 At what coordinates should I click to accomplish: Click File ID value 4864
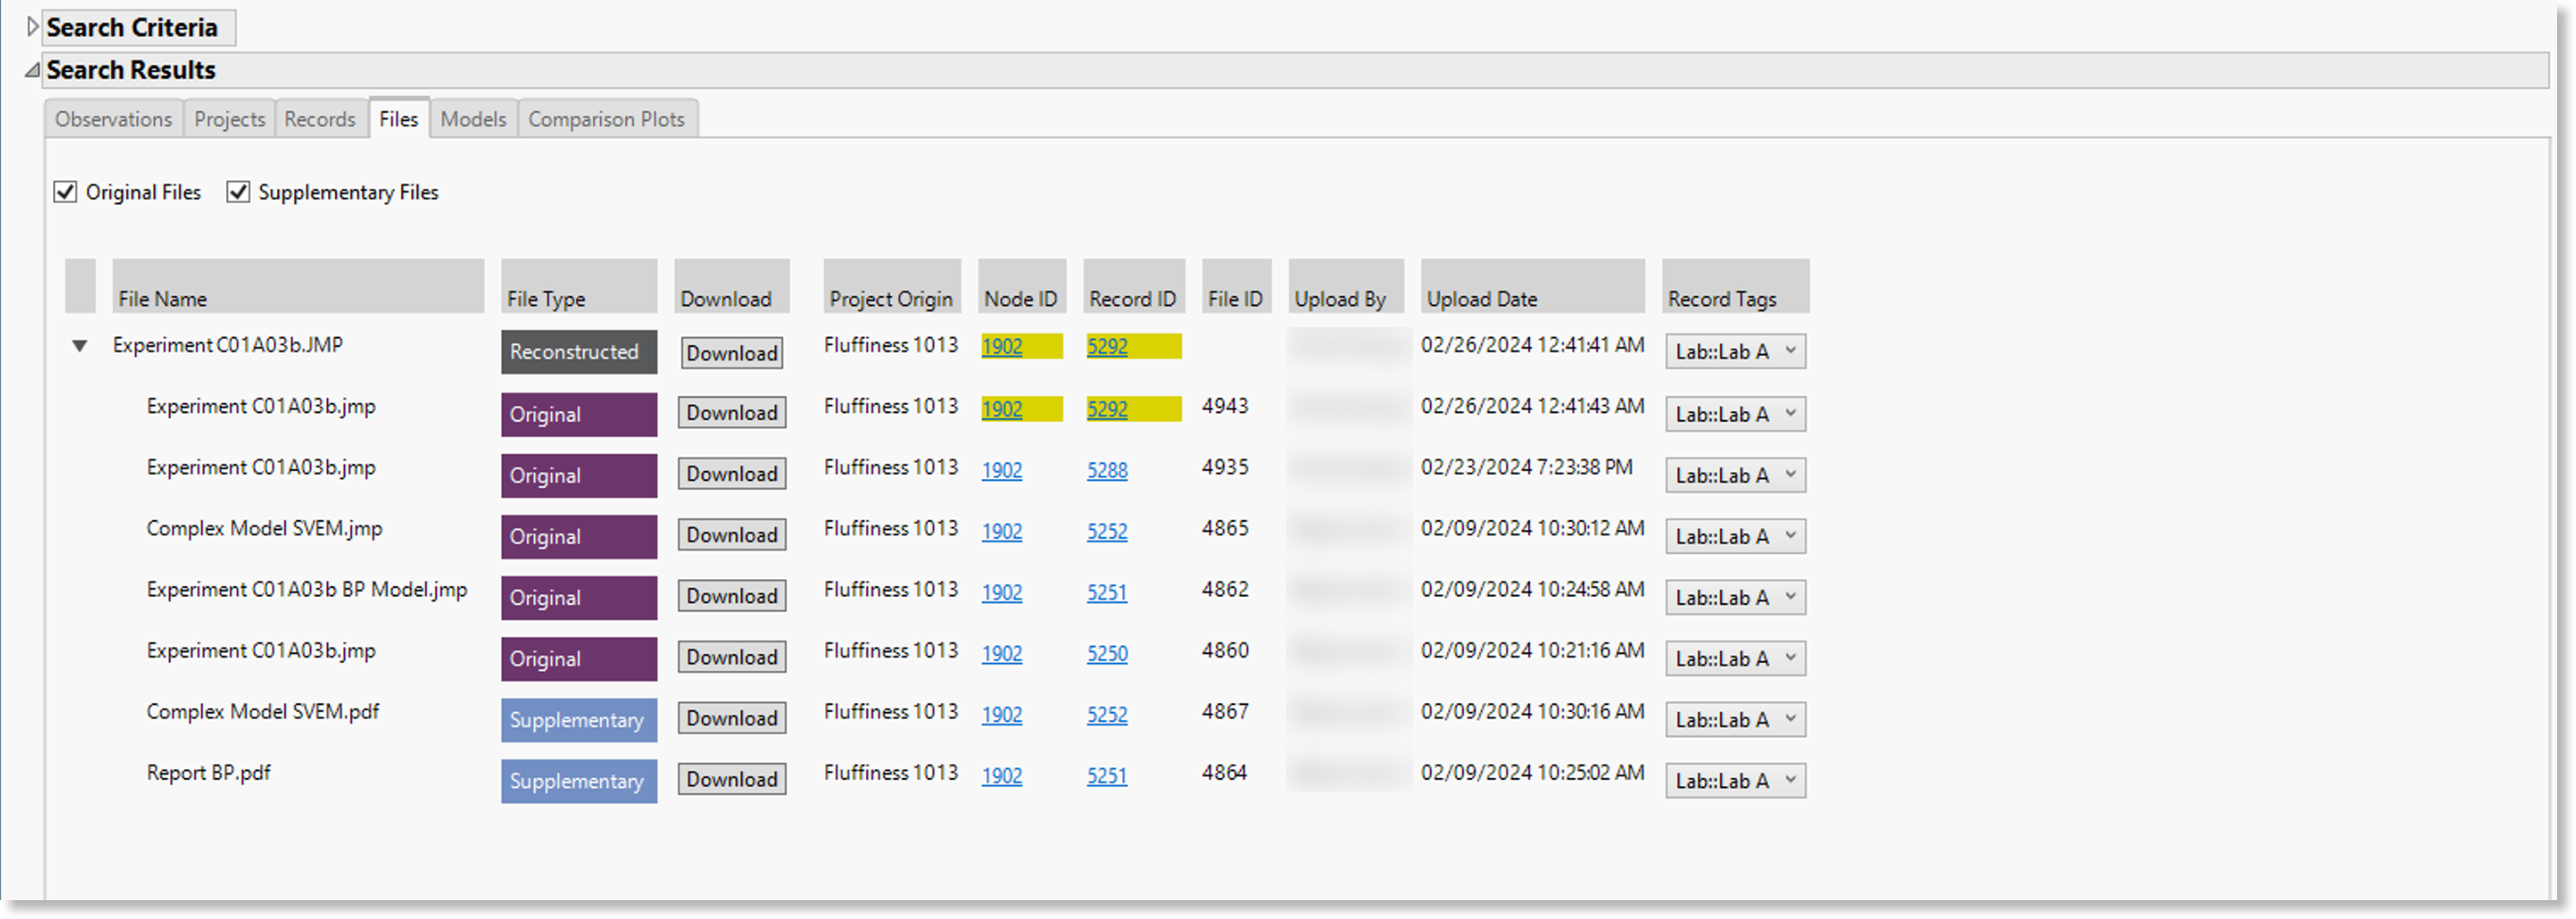1224,772
